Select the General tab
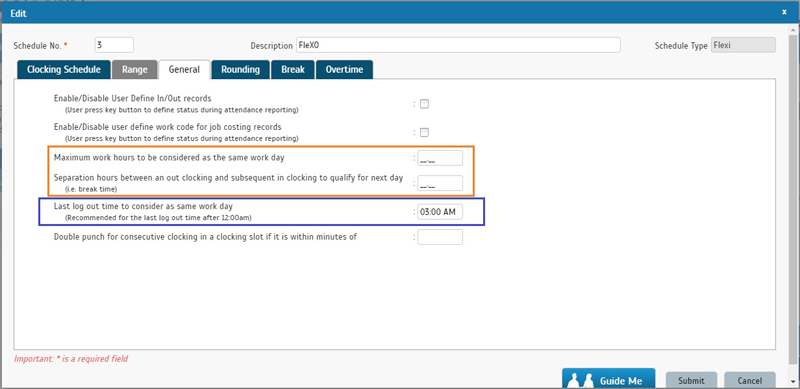This screenshot has height=389, width=800. coord(184,70)
